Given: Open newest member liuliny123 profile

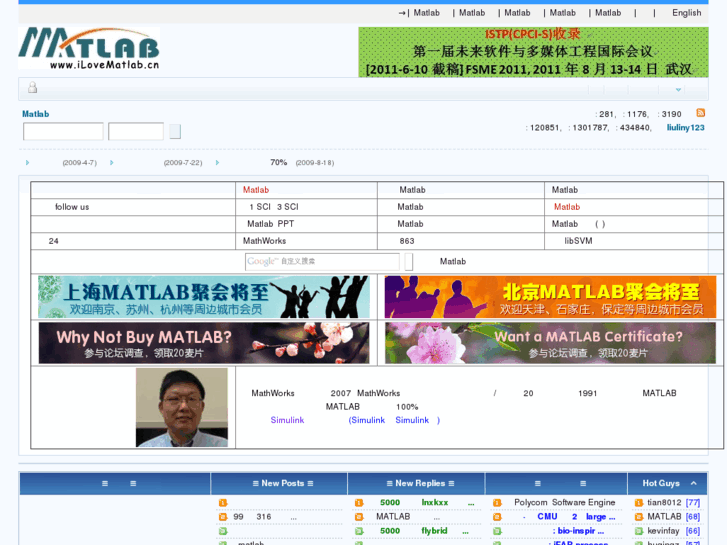Looking at the screenshot, I should pyautogui.click(x=685, y=128).
